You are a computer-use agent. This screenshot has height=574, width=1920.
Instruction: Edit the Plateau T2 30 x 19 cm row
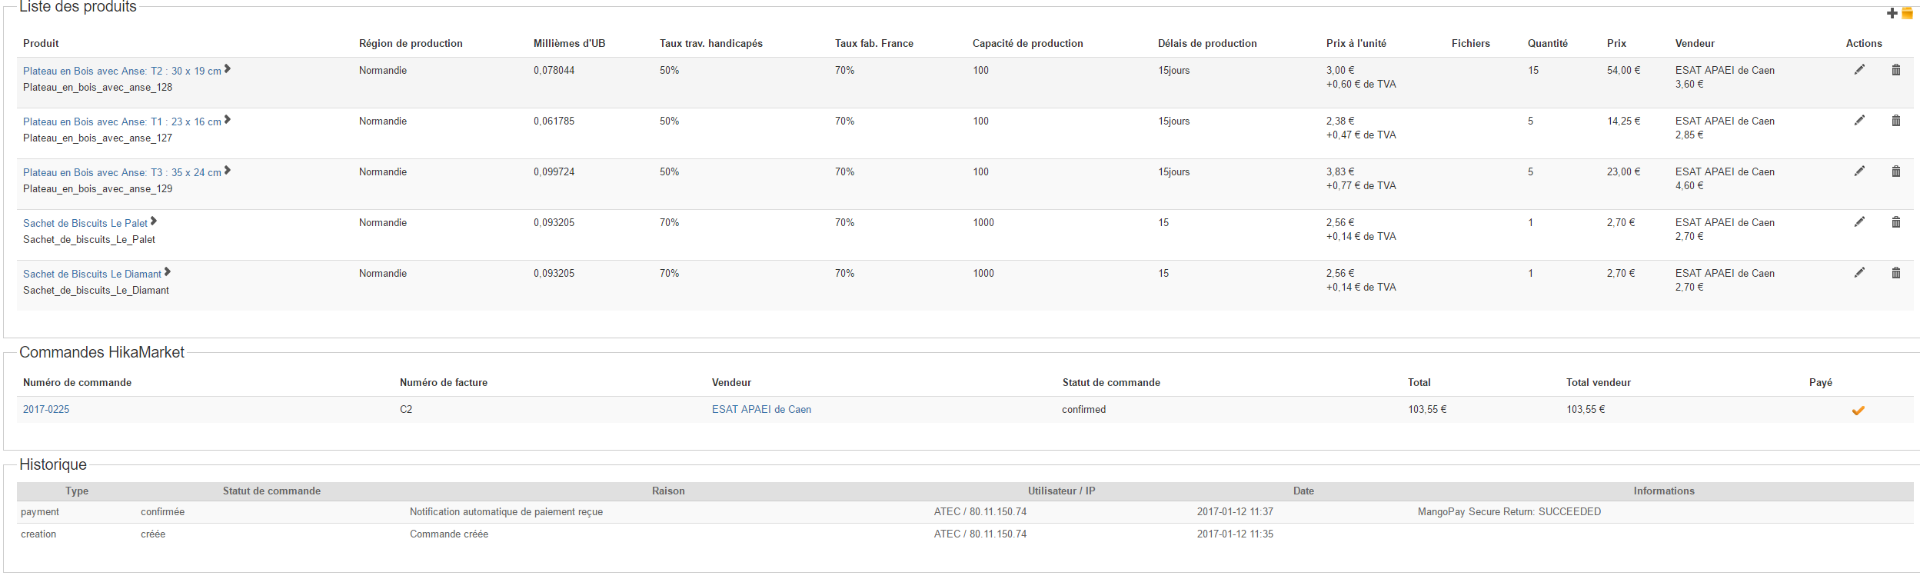point(1859,70)
